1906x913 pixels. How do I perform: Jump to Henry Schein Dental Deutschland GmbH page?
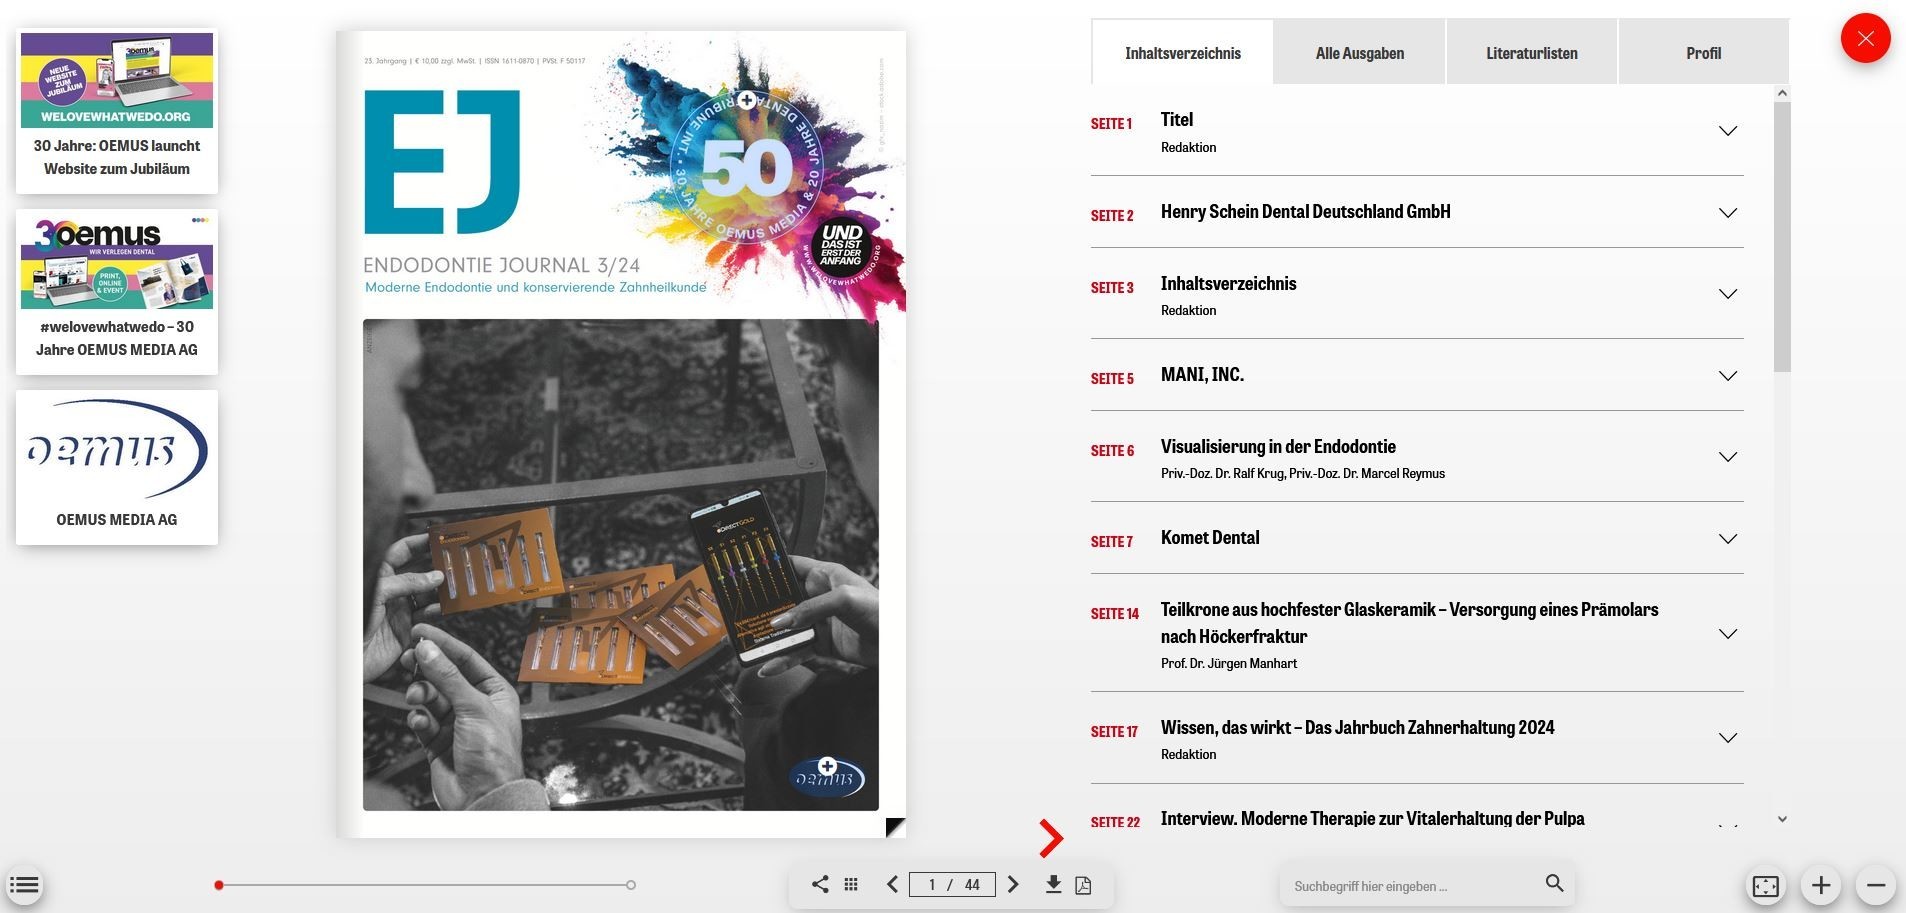[x=1305, y=212]
